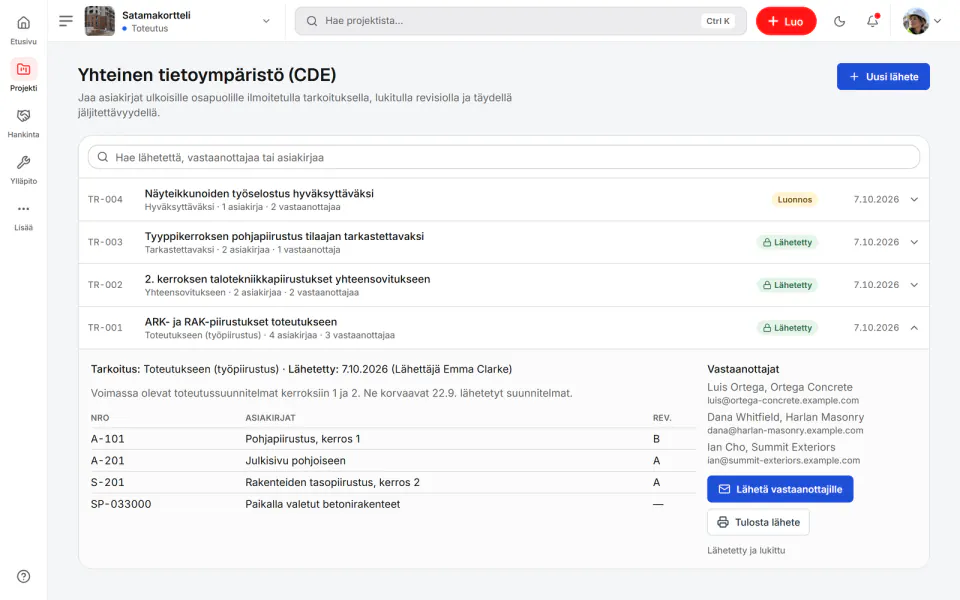Click the Luonnos status badge on TR-004
The image size is (960, 600).
(794, 200)
